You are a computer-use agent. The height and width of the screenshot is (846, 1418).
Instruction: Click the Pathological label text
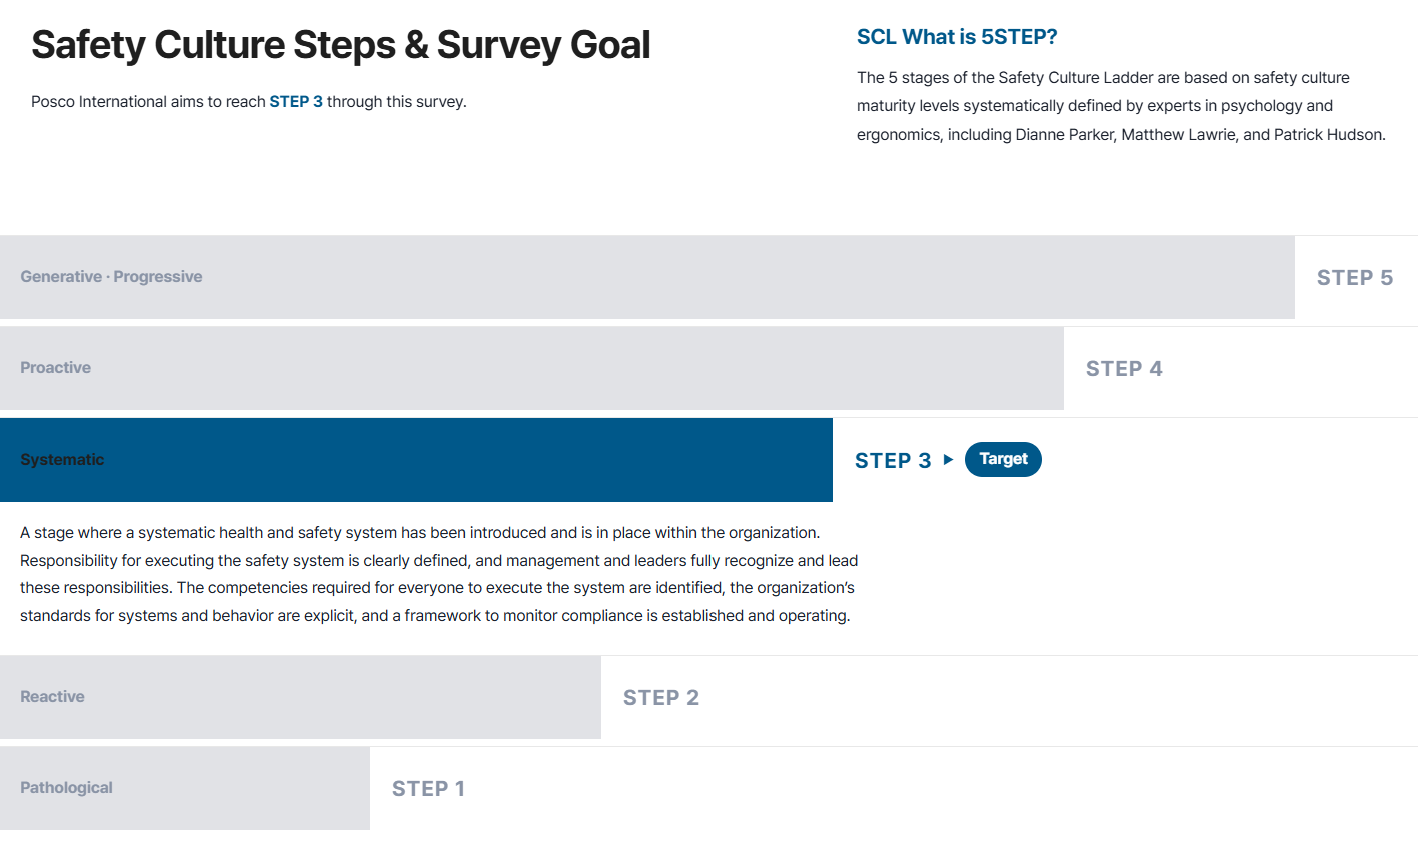(x=66, y=788)
